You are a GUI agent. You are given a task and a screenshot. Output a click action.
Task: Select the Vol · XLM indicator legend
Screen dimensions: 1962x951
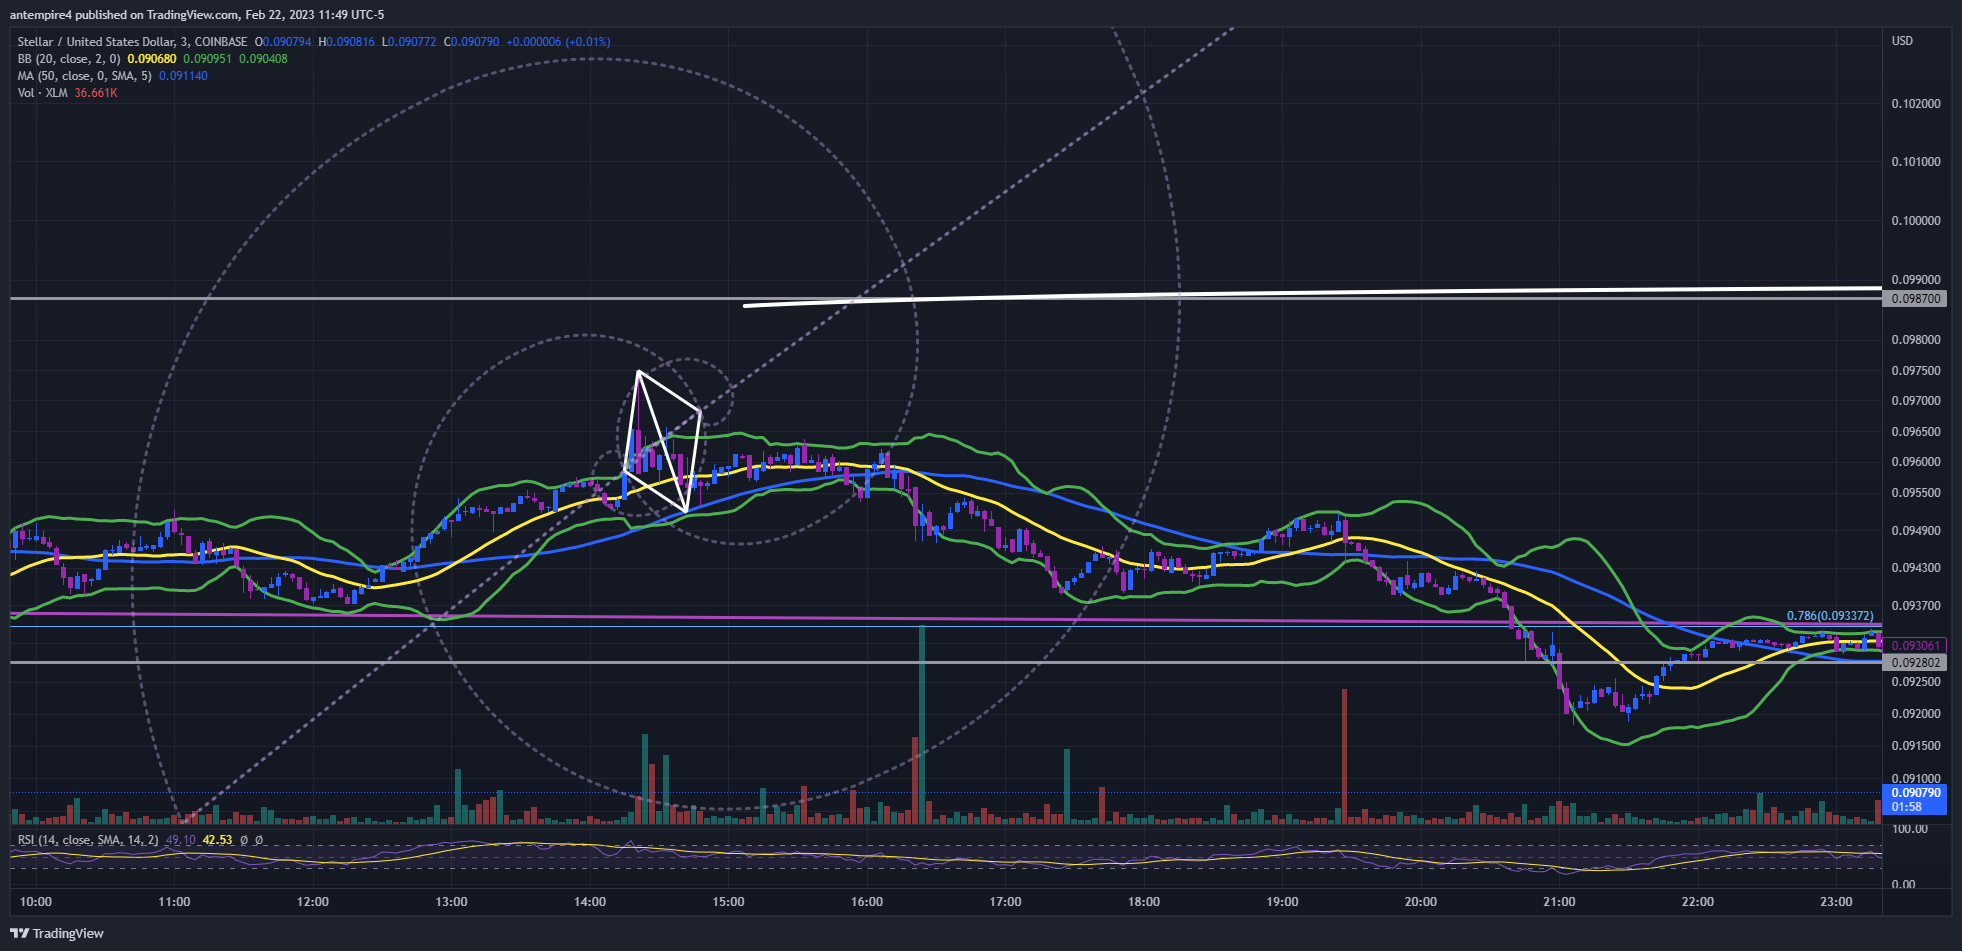tap(43, 93)
